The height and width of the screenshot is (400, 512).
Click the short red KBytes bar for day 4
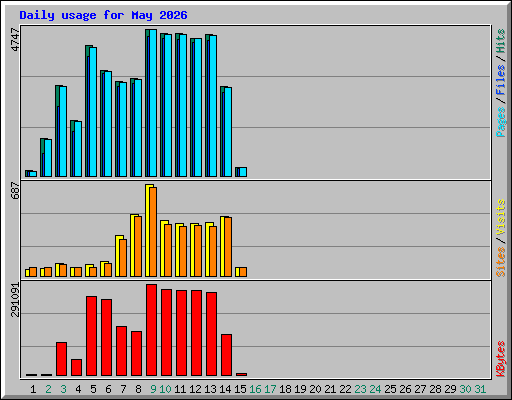pyautogui.click(x=76, y=368)
